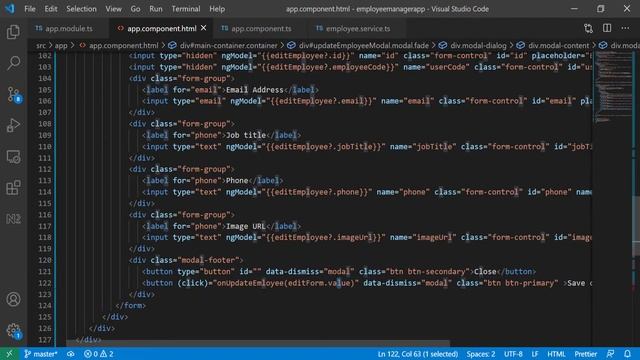Open the Terminal menu
Screen dimensions: 640x360
click(186, 9)
